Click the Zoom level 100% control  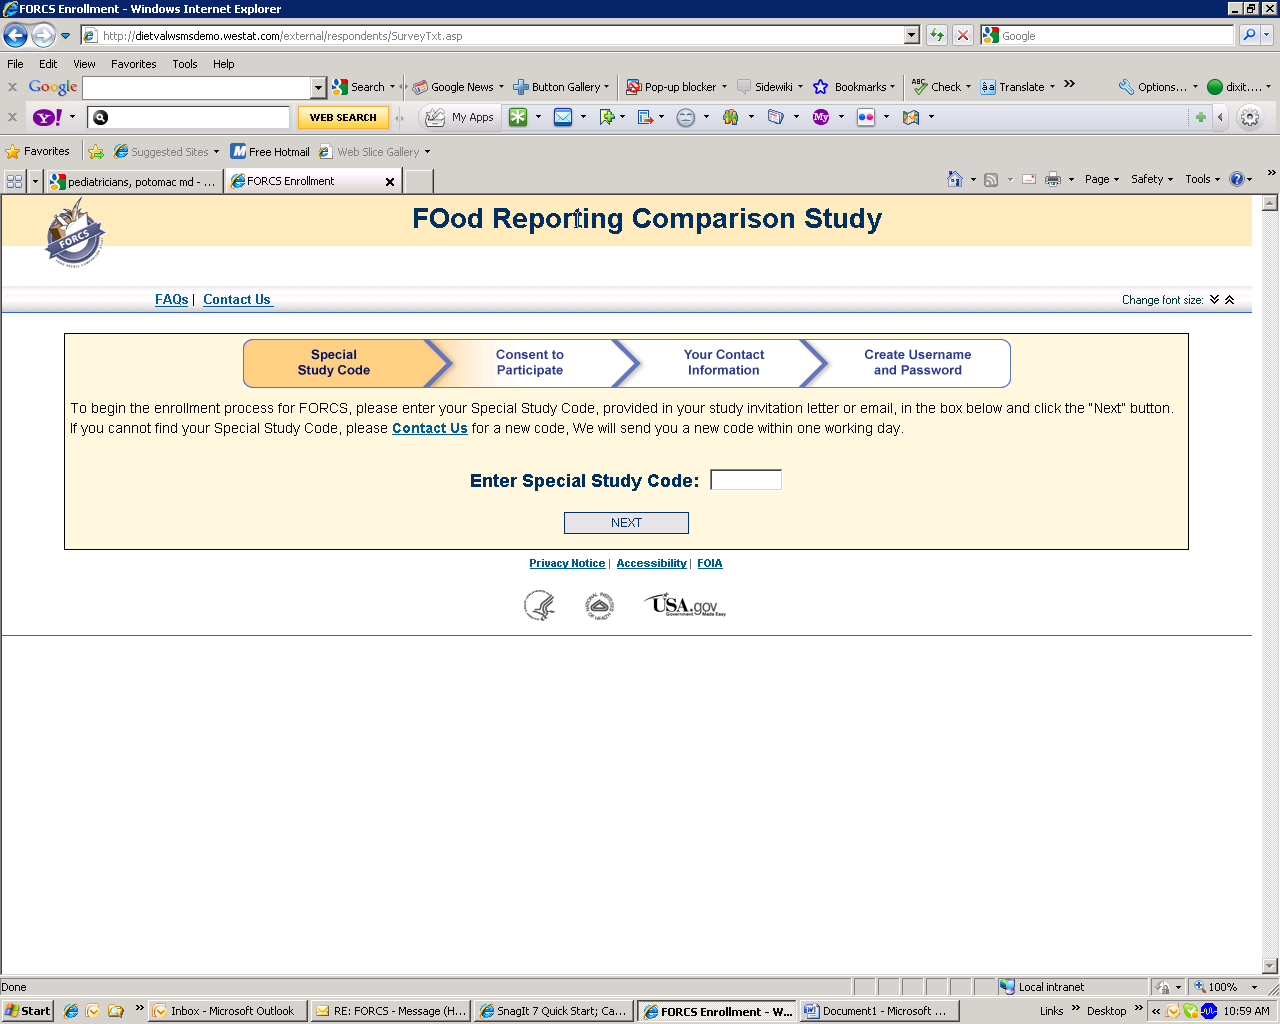[x=1223, y=987]
